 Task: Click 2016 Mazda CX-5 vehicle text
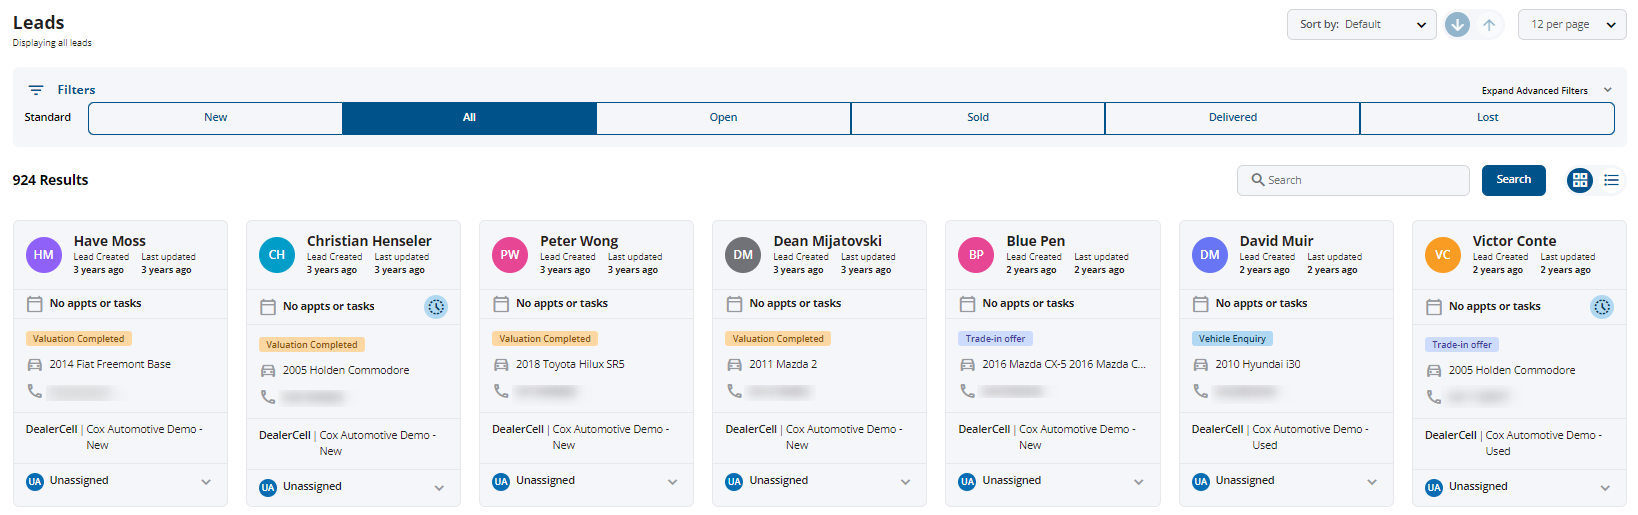pyautogui.click(x=1064, y=365)
